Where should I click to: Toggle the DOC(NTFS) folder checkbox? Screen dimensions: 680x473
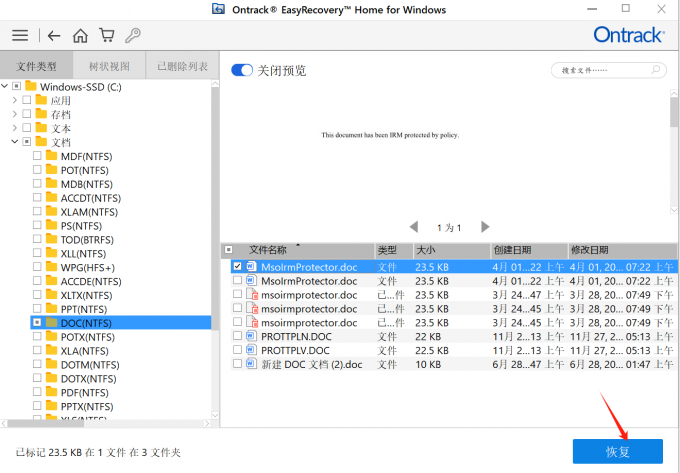(x=37, y=322)
